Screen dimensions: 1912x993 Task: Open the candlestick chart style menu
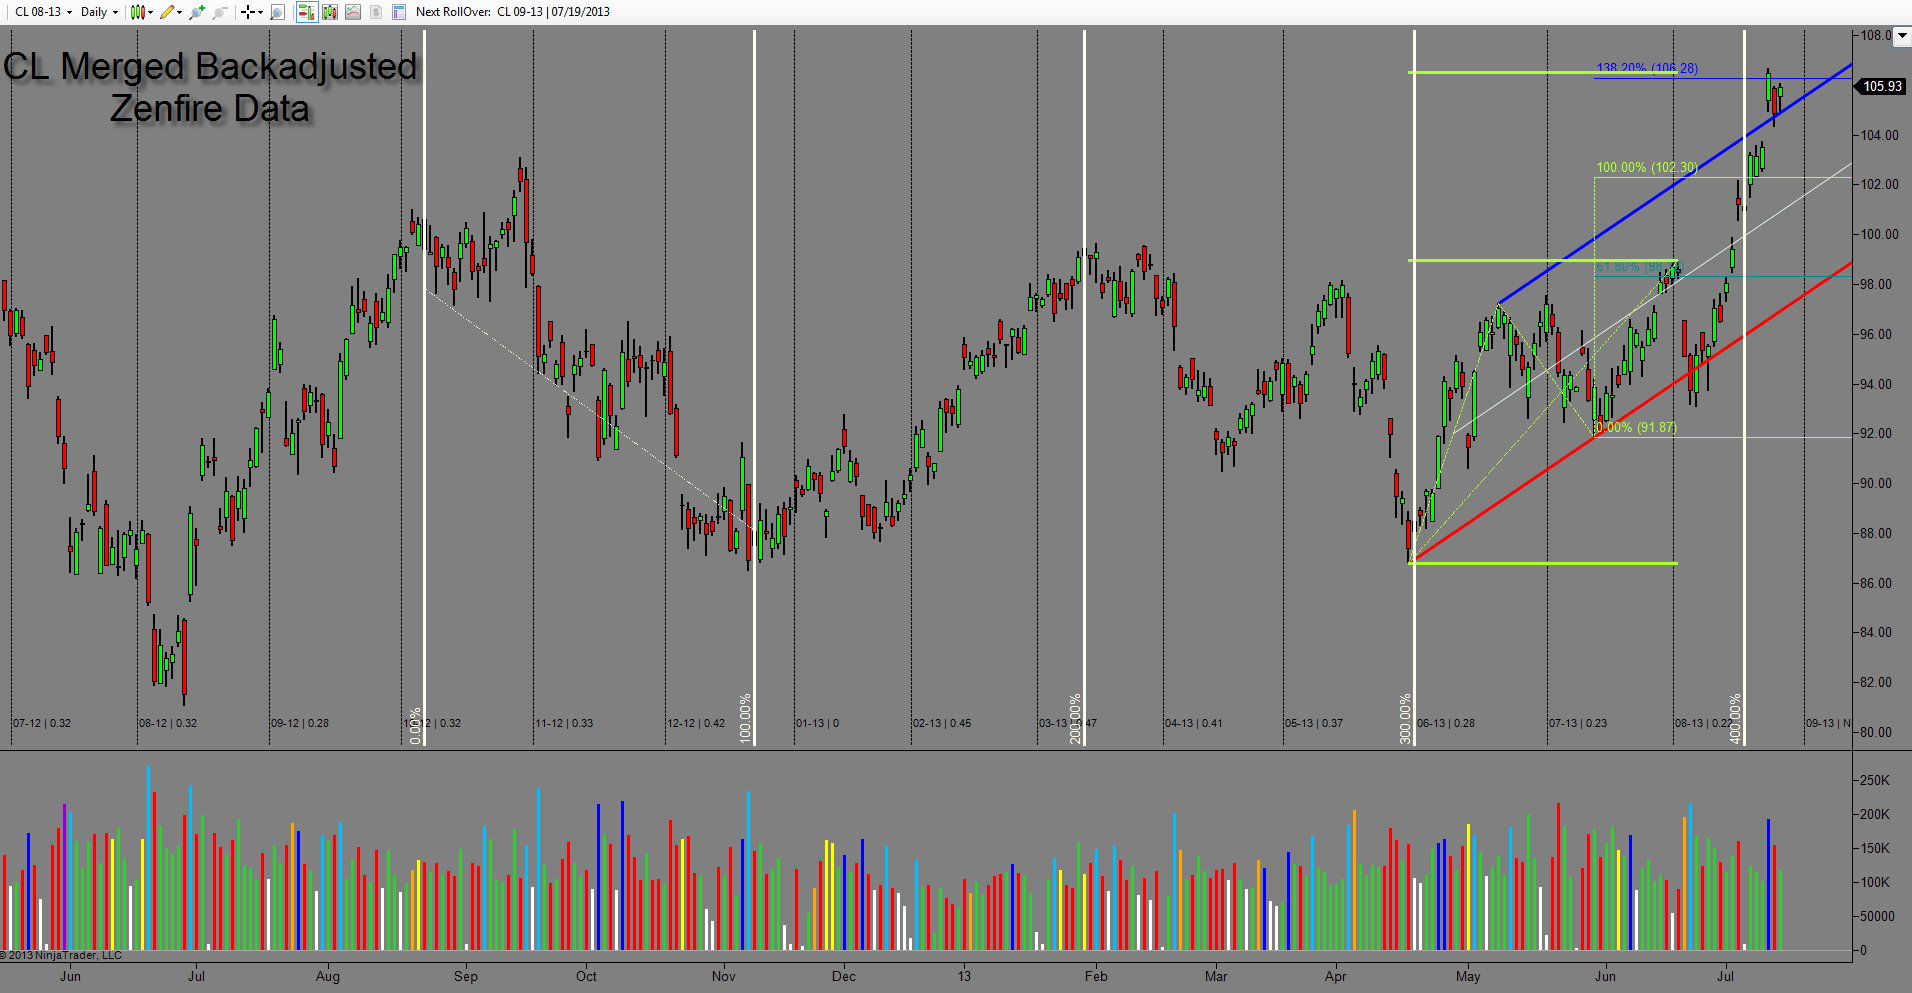(142, 12)
